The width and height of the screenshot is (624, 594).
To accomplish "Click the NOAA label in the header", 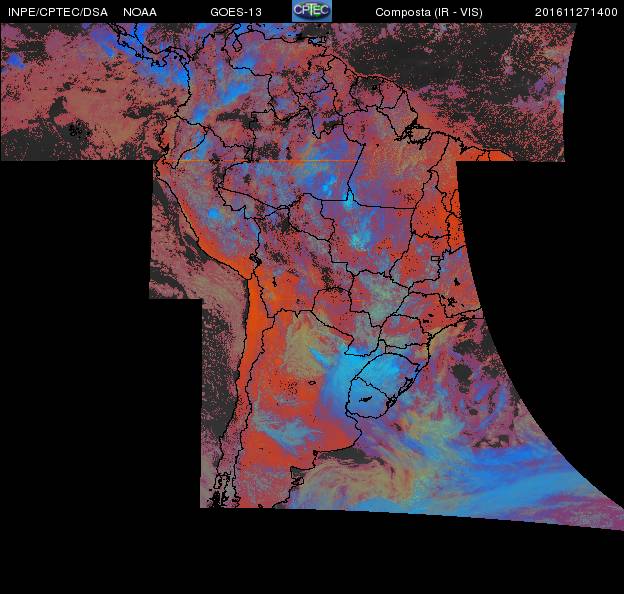I will 140,12.
